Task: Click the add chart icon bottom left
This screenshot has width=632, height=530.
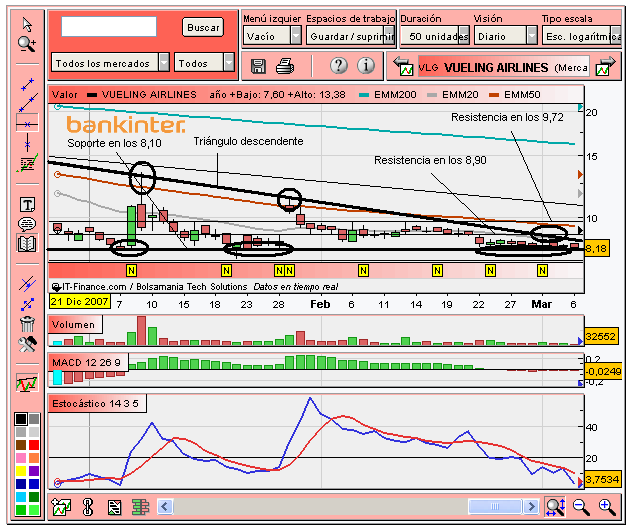Action: [x=61, y=507]
